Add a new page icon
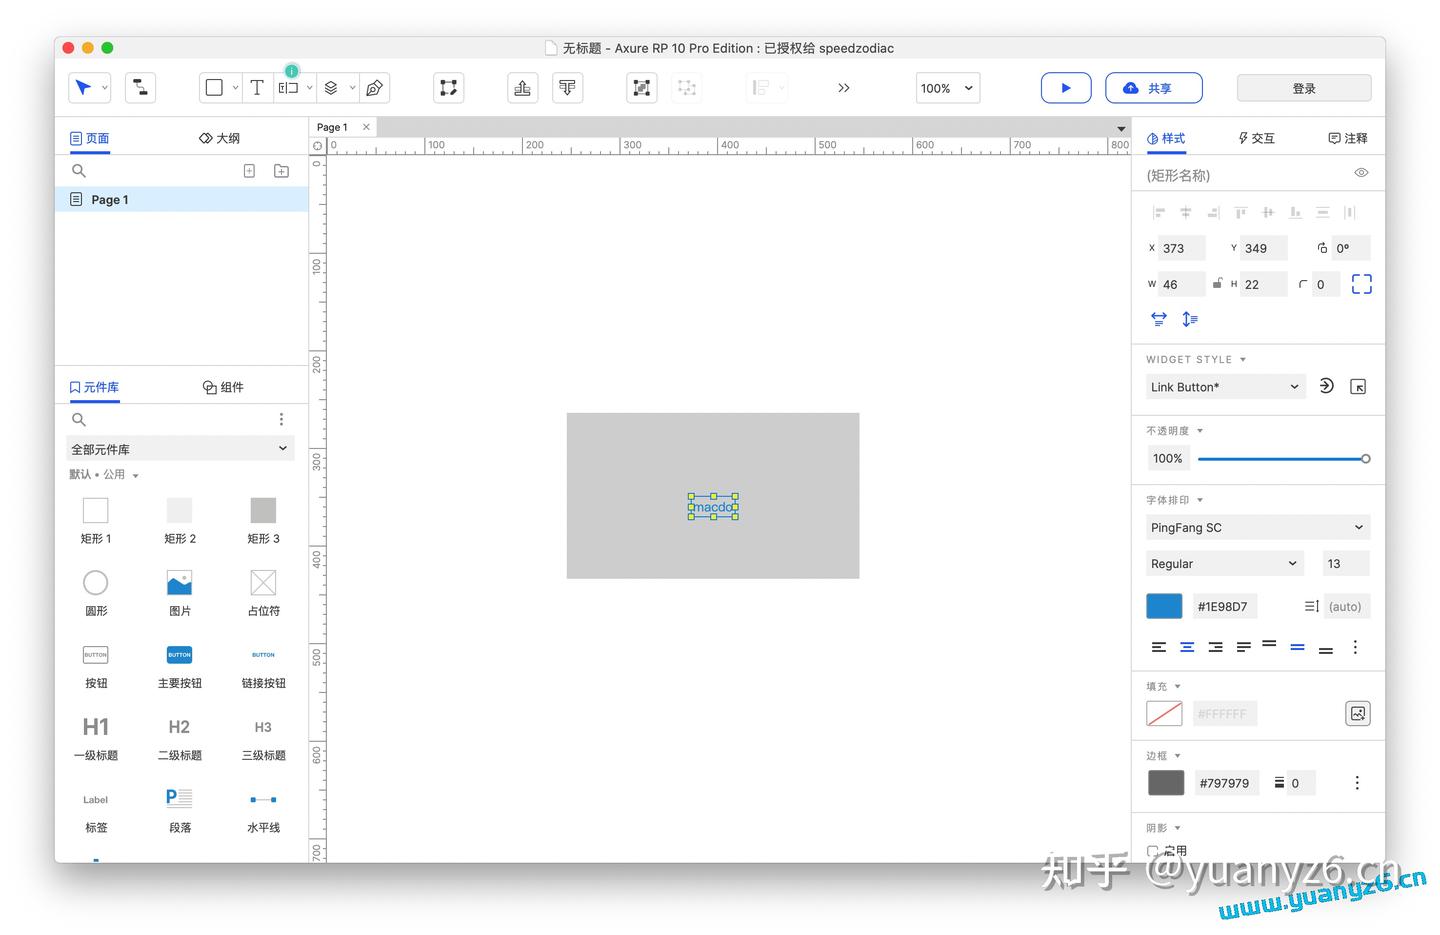 (x=250, y=171)
